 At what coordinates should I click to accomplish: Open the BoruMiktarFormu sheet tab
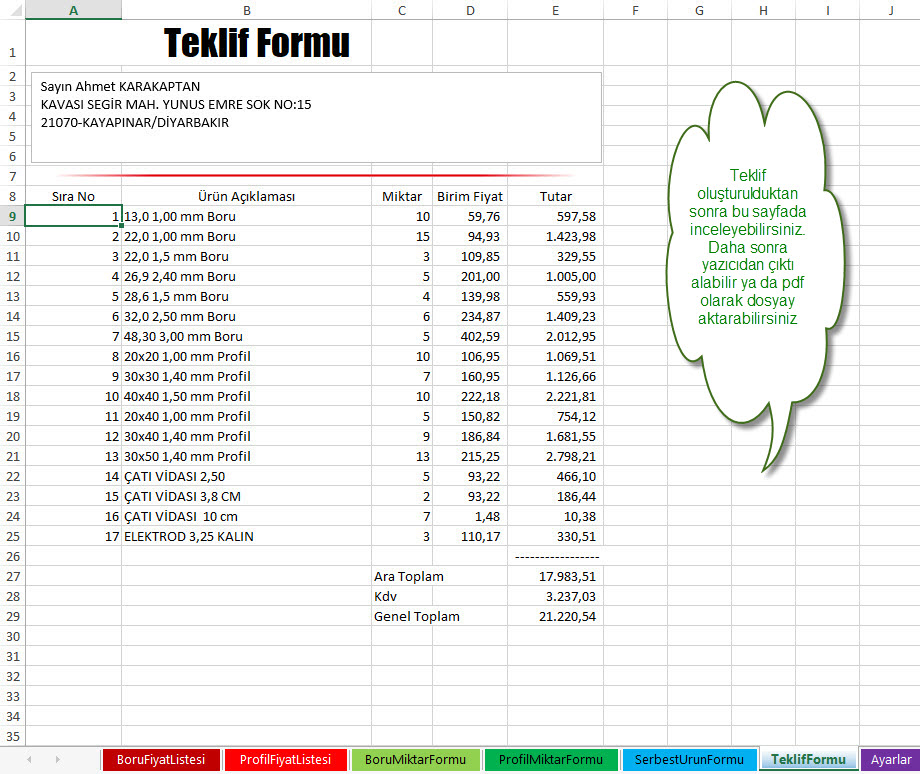(415, 759)
